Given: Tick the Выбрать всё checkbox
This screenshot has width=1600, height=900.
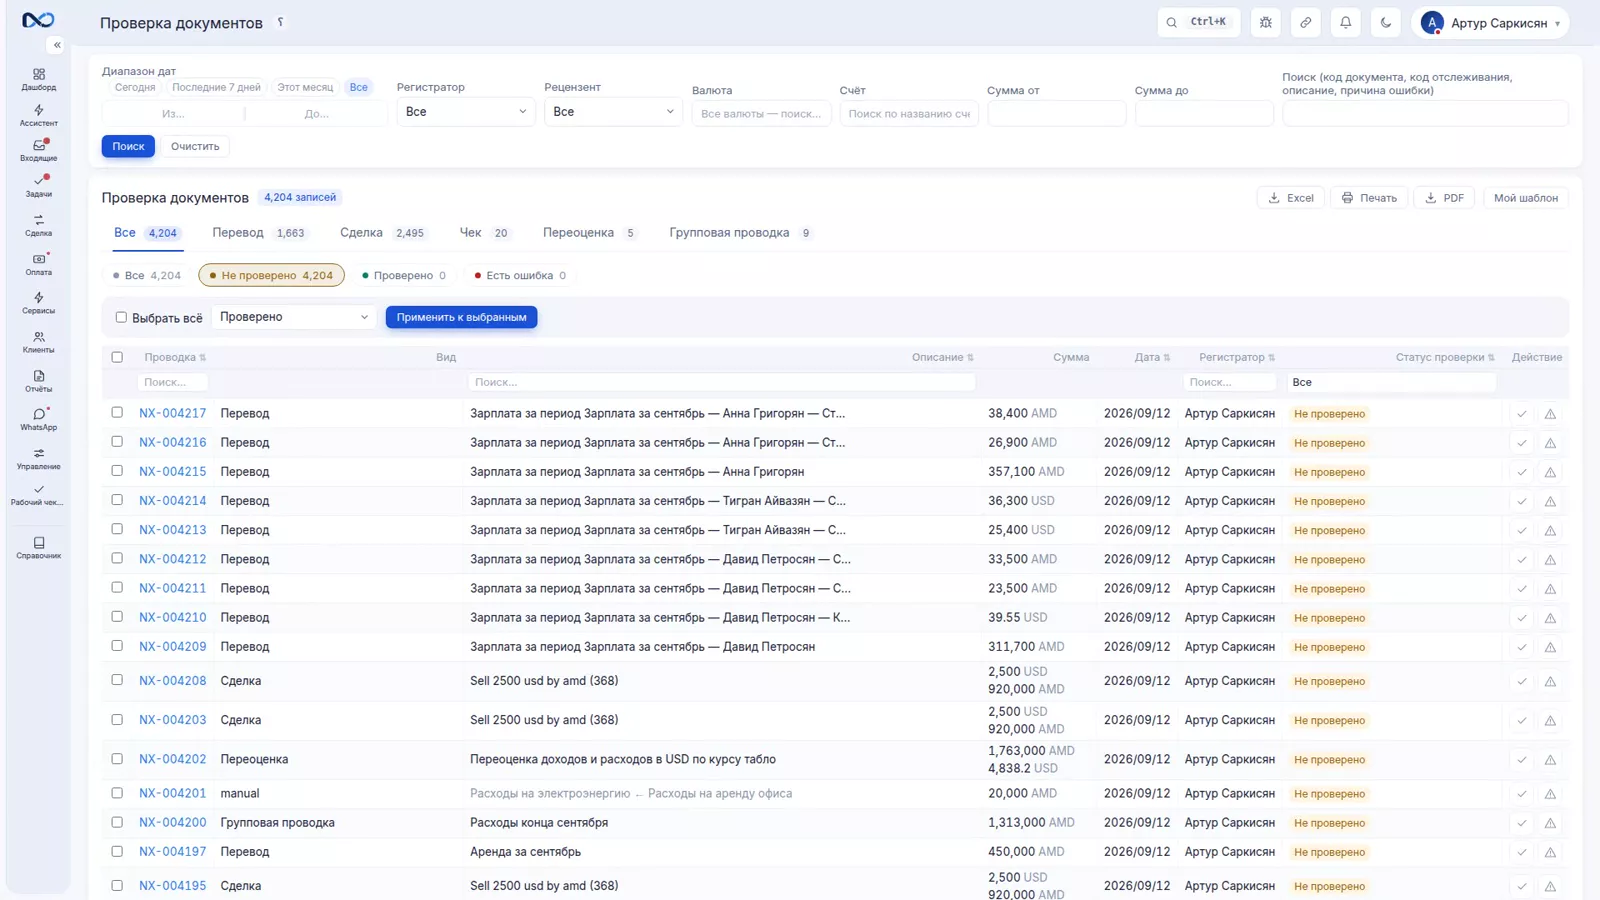Looking at the screenshot, I should click(121, 317).
